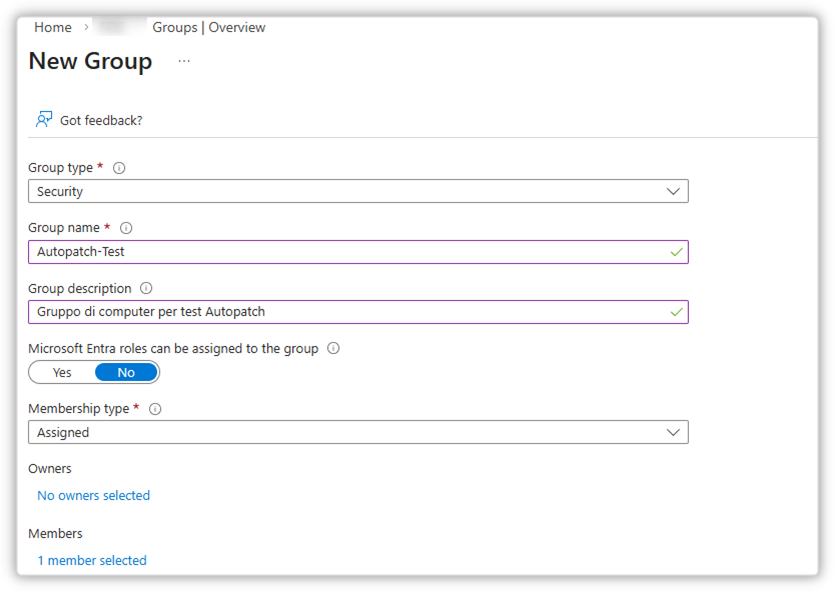Screen dimensions: 835x592
Task: Click the breadcrumb chevron after Home
Action: pyautogui.click(x=87, y=28)
